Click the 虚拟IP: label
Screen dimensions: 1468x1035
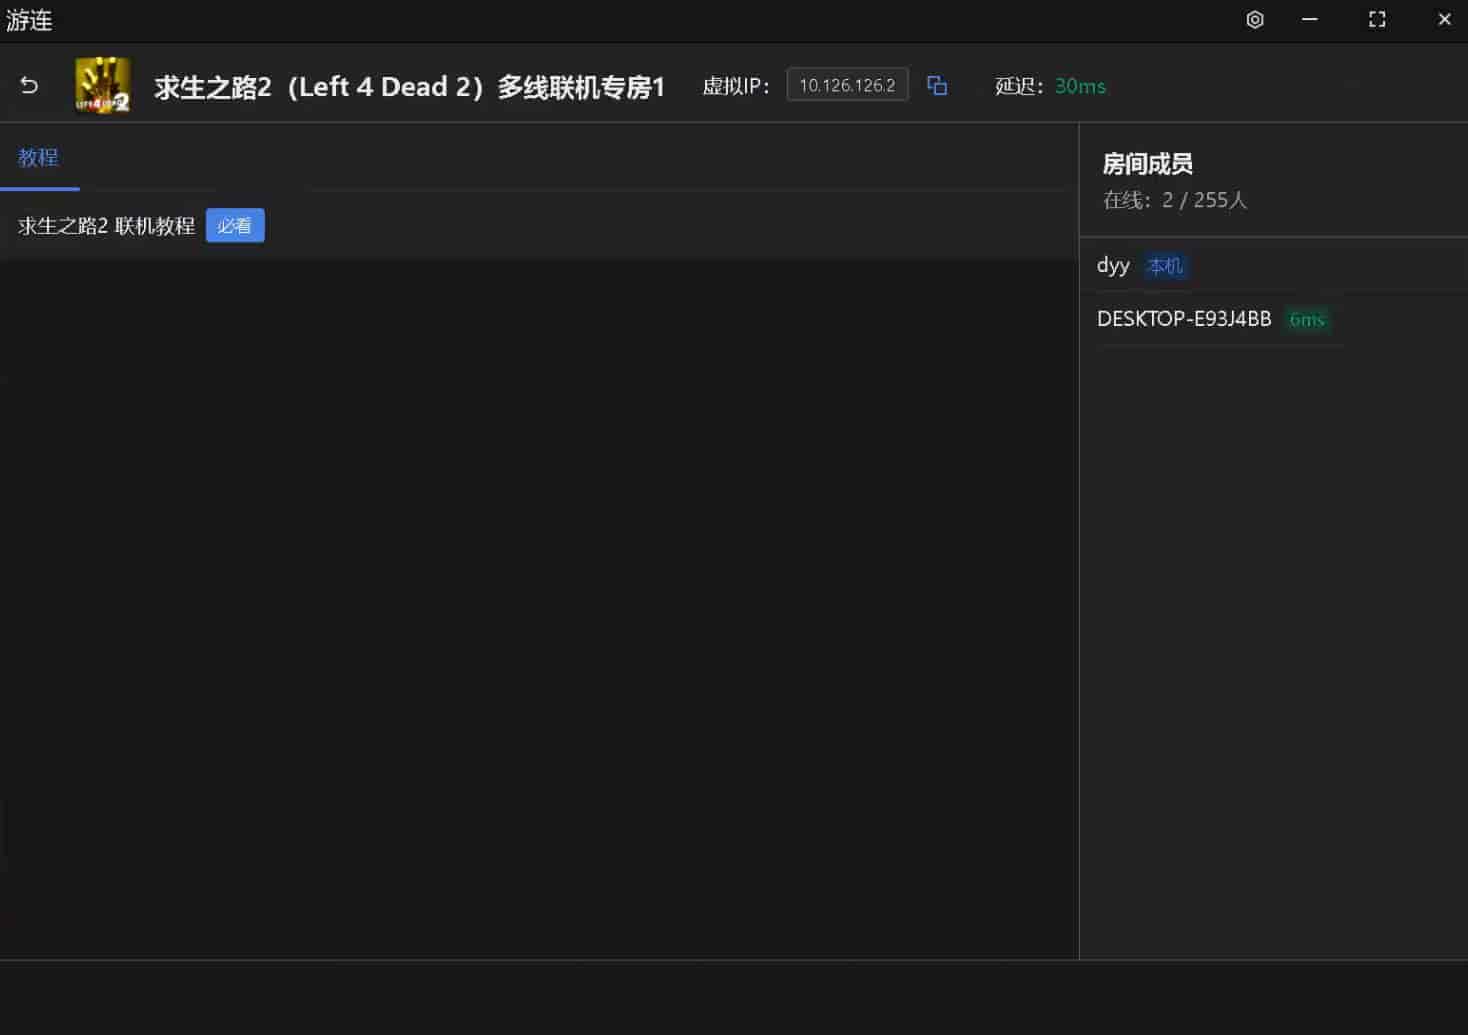(x=736, y=86)
